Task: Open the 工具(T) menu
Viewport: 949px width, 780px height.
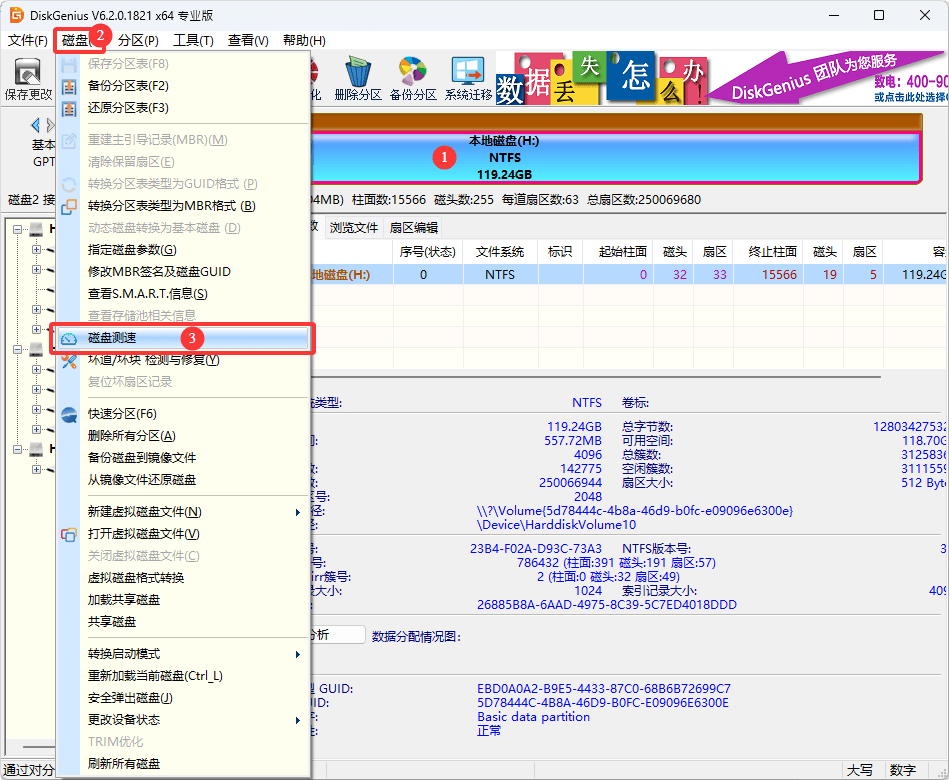Action: (x=194, y=41)
